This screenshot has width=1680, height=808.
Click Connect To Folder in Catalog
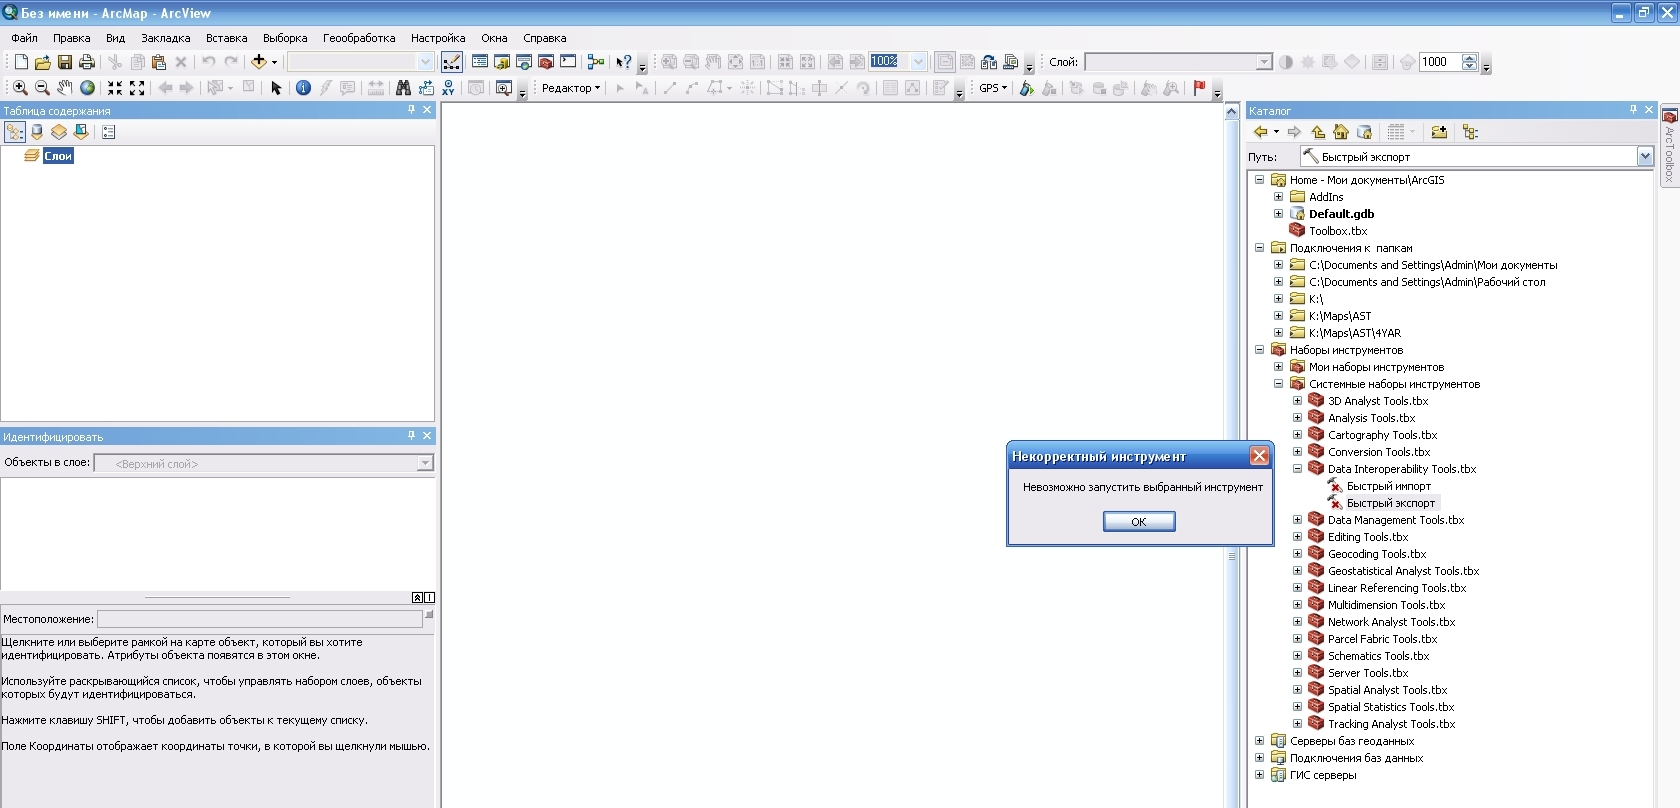point(1439,132)
